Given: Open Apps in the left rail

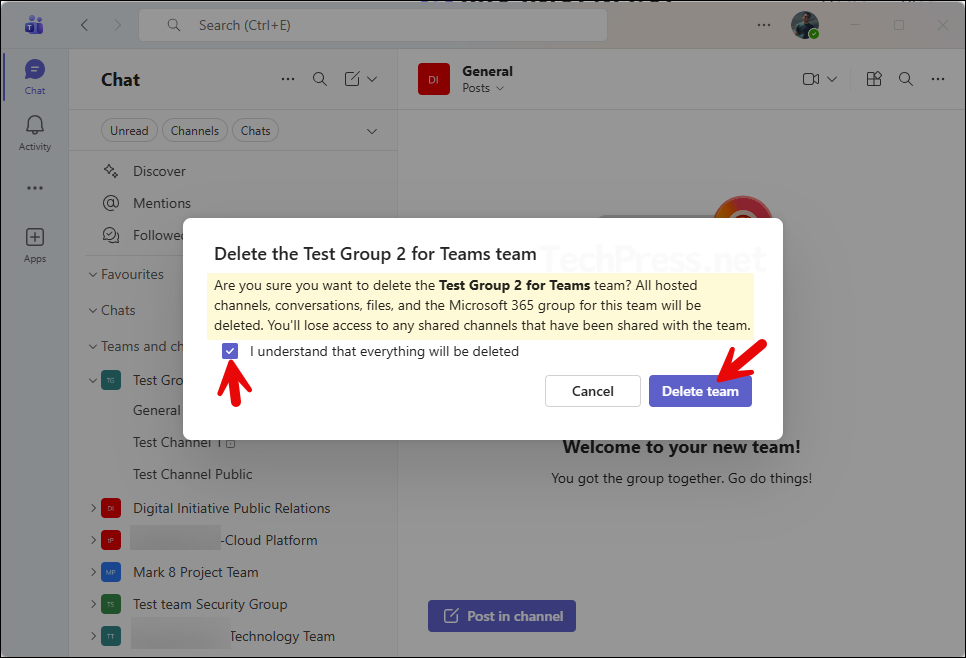Looking at the screenshot, I should [x=35, y=244].
